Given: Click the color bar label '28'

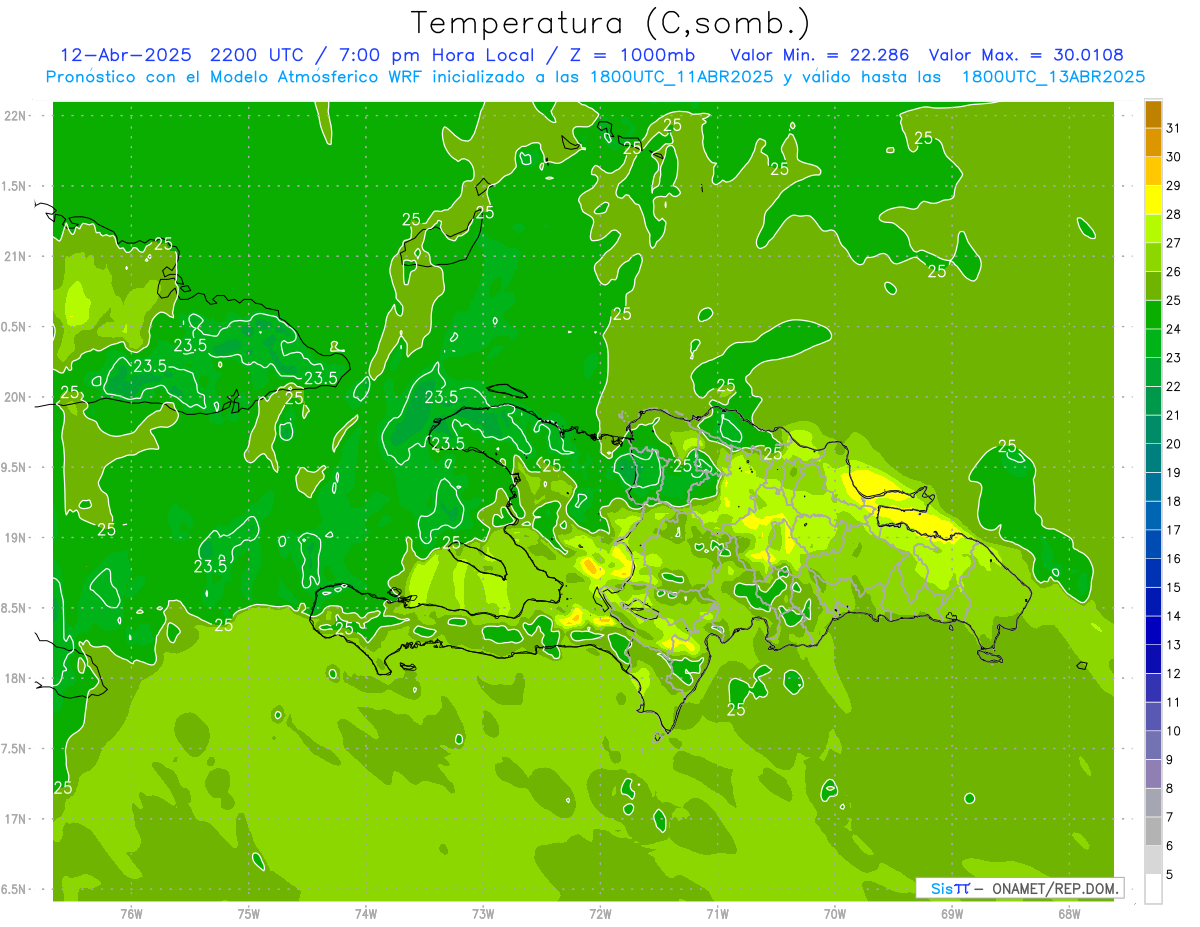Looking at the screenshot, I should (x=1174, y=214).
